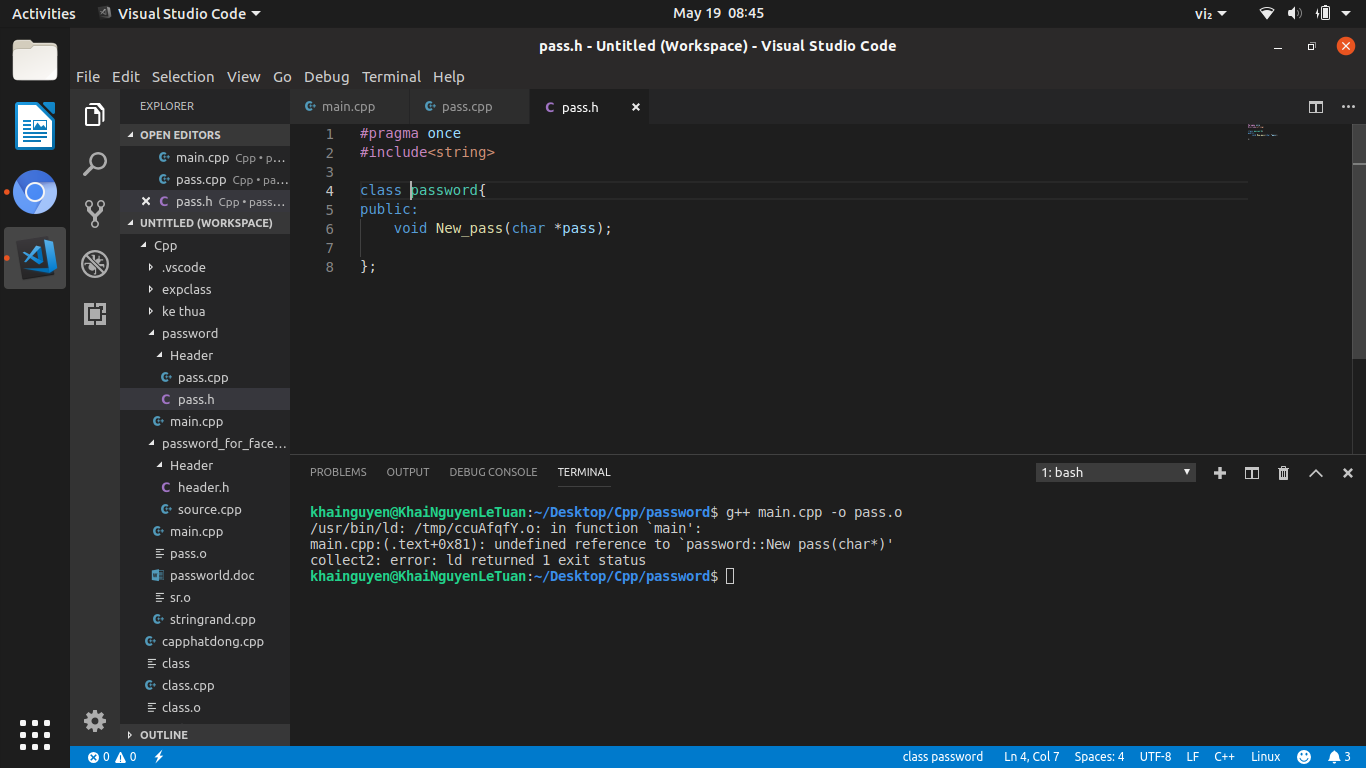
Task: Open the Terminal menu
Action: 391,77
